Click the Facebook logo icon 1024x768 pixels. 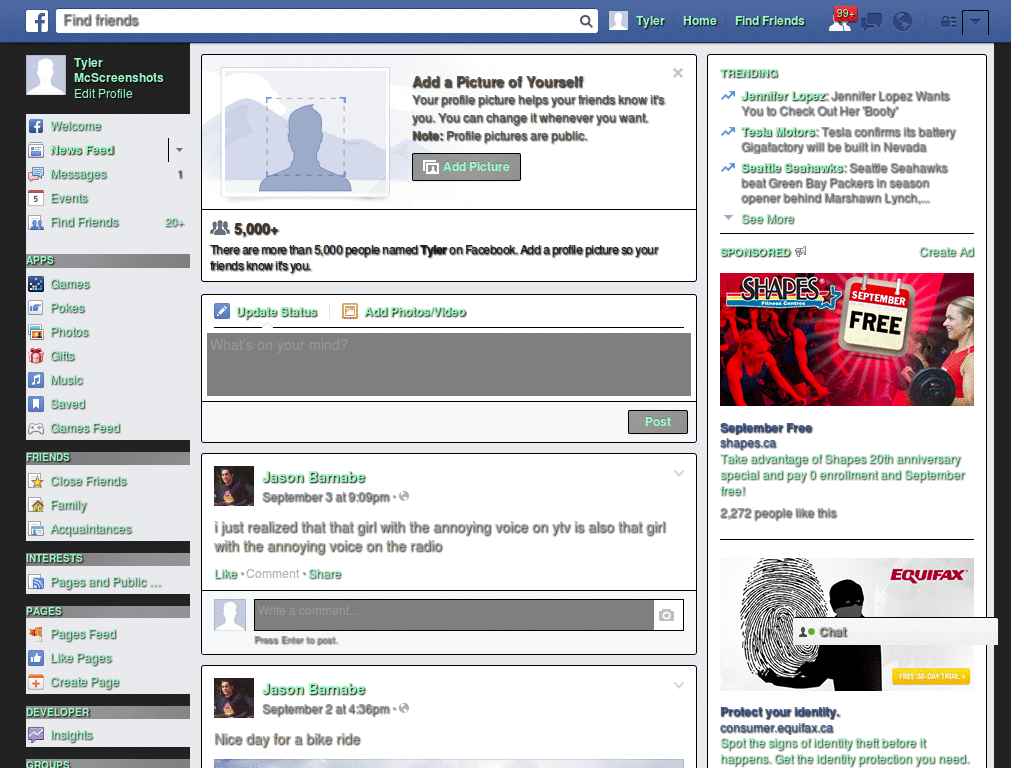tap(37, 21)
